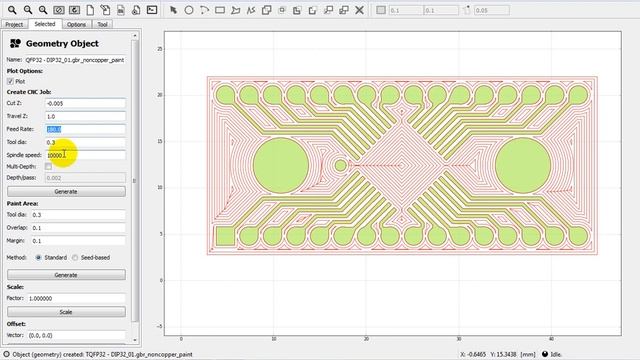This screenshot has height=360, width=640.
Task: Click the Grid X toolbar field
Action: click(x=405, y=10)
